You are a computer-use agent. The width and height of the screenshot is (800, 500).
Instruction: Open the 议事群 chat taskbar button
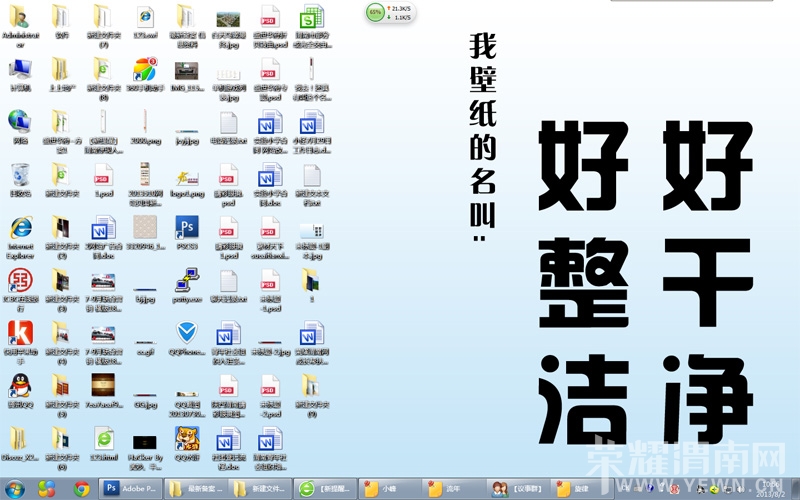point(515,489)
